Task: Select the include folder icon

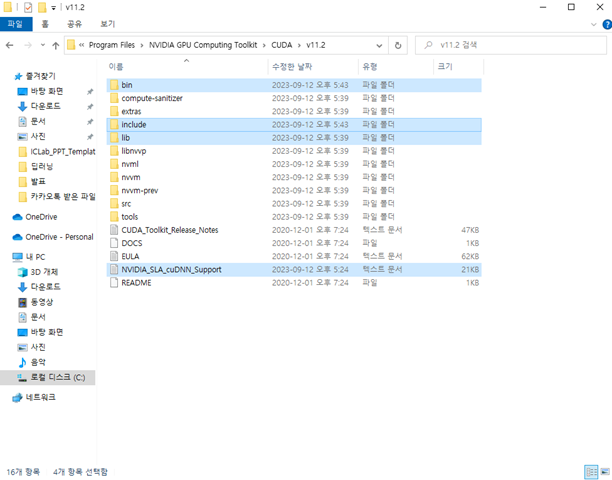Action: (x=114, y=124)
